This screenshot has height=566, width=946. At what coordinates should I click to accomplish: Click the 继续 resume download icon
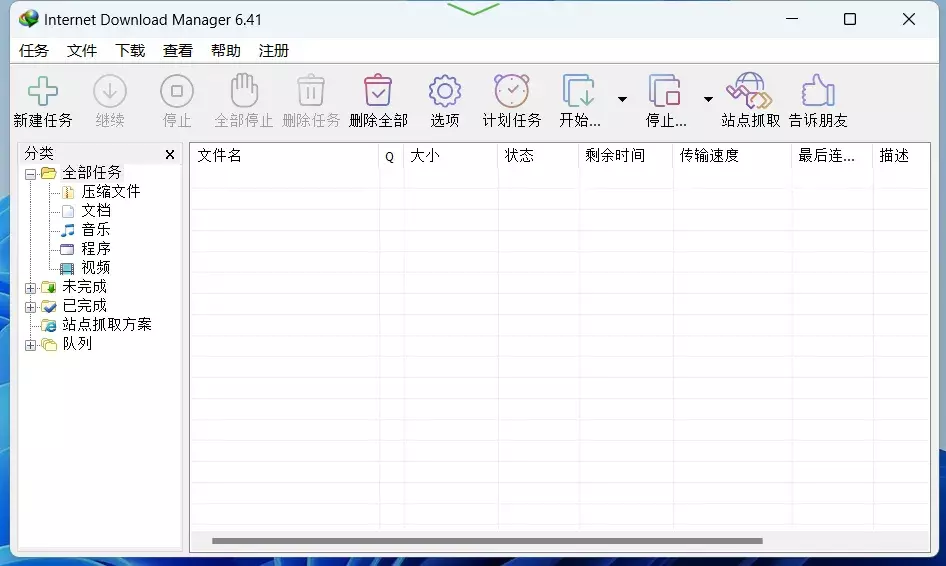point(110,91)
